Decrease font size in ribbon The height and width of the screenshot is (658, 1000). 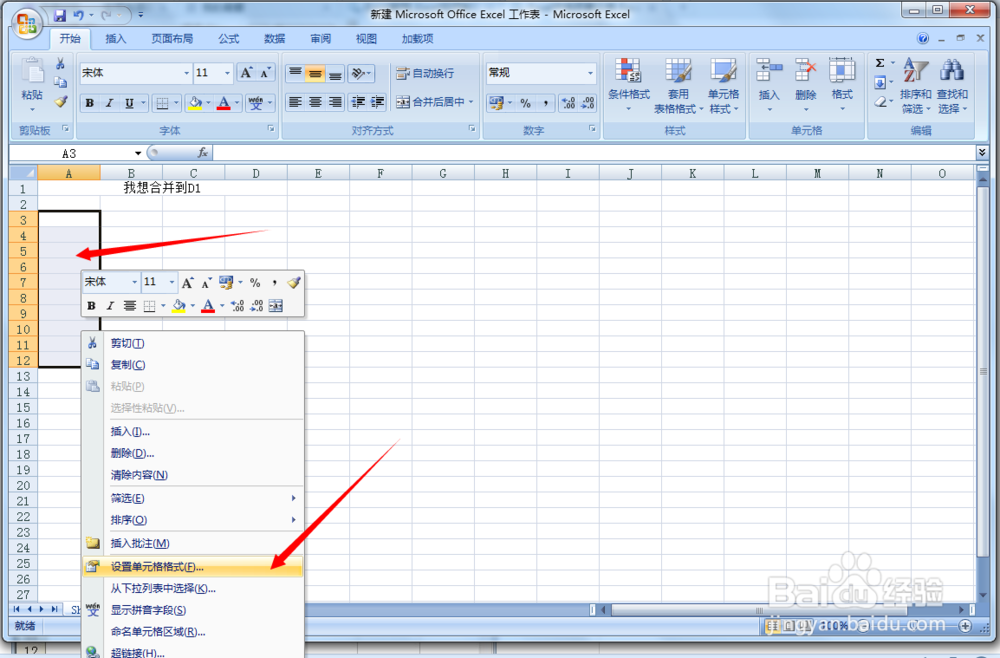click(265, 73)
